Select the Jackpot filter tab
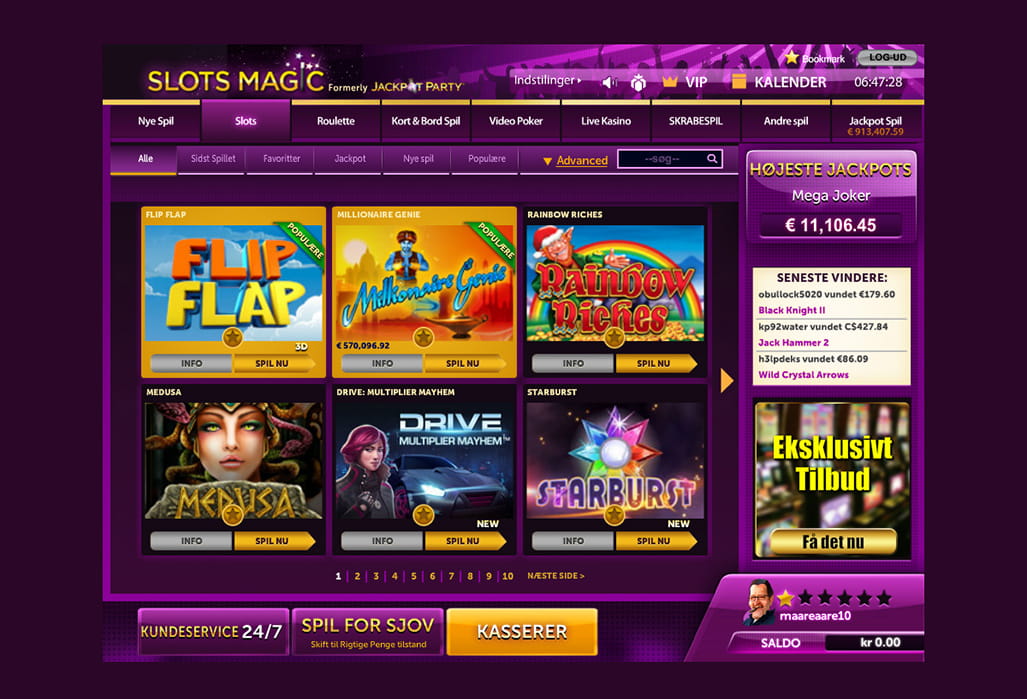Image resolution: width=1027 pixels, height=699 pixels. pyautogui.click(x=350, y=159)
